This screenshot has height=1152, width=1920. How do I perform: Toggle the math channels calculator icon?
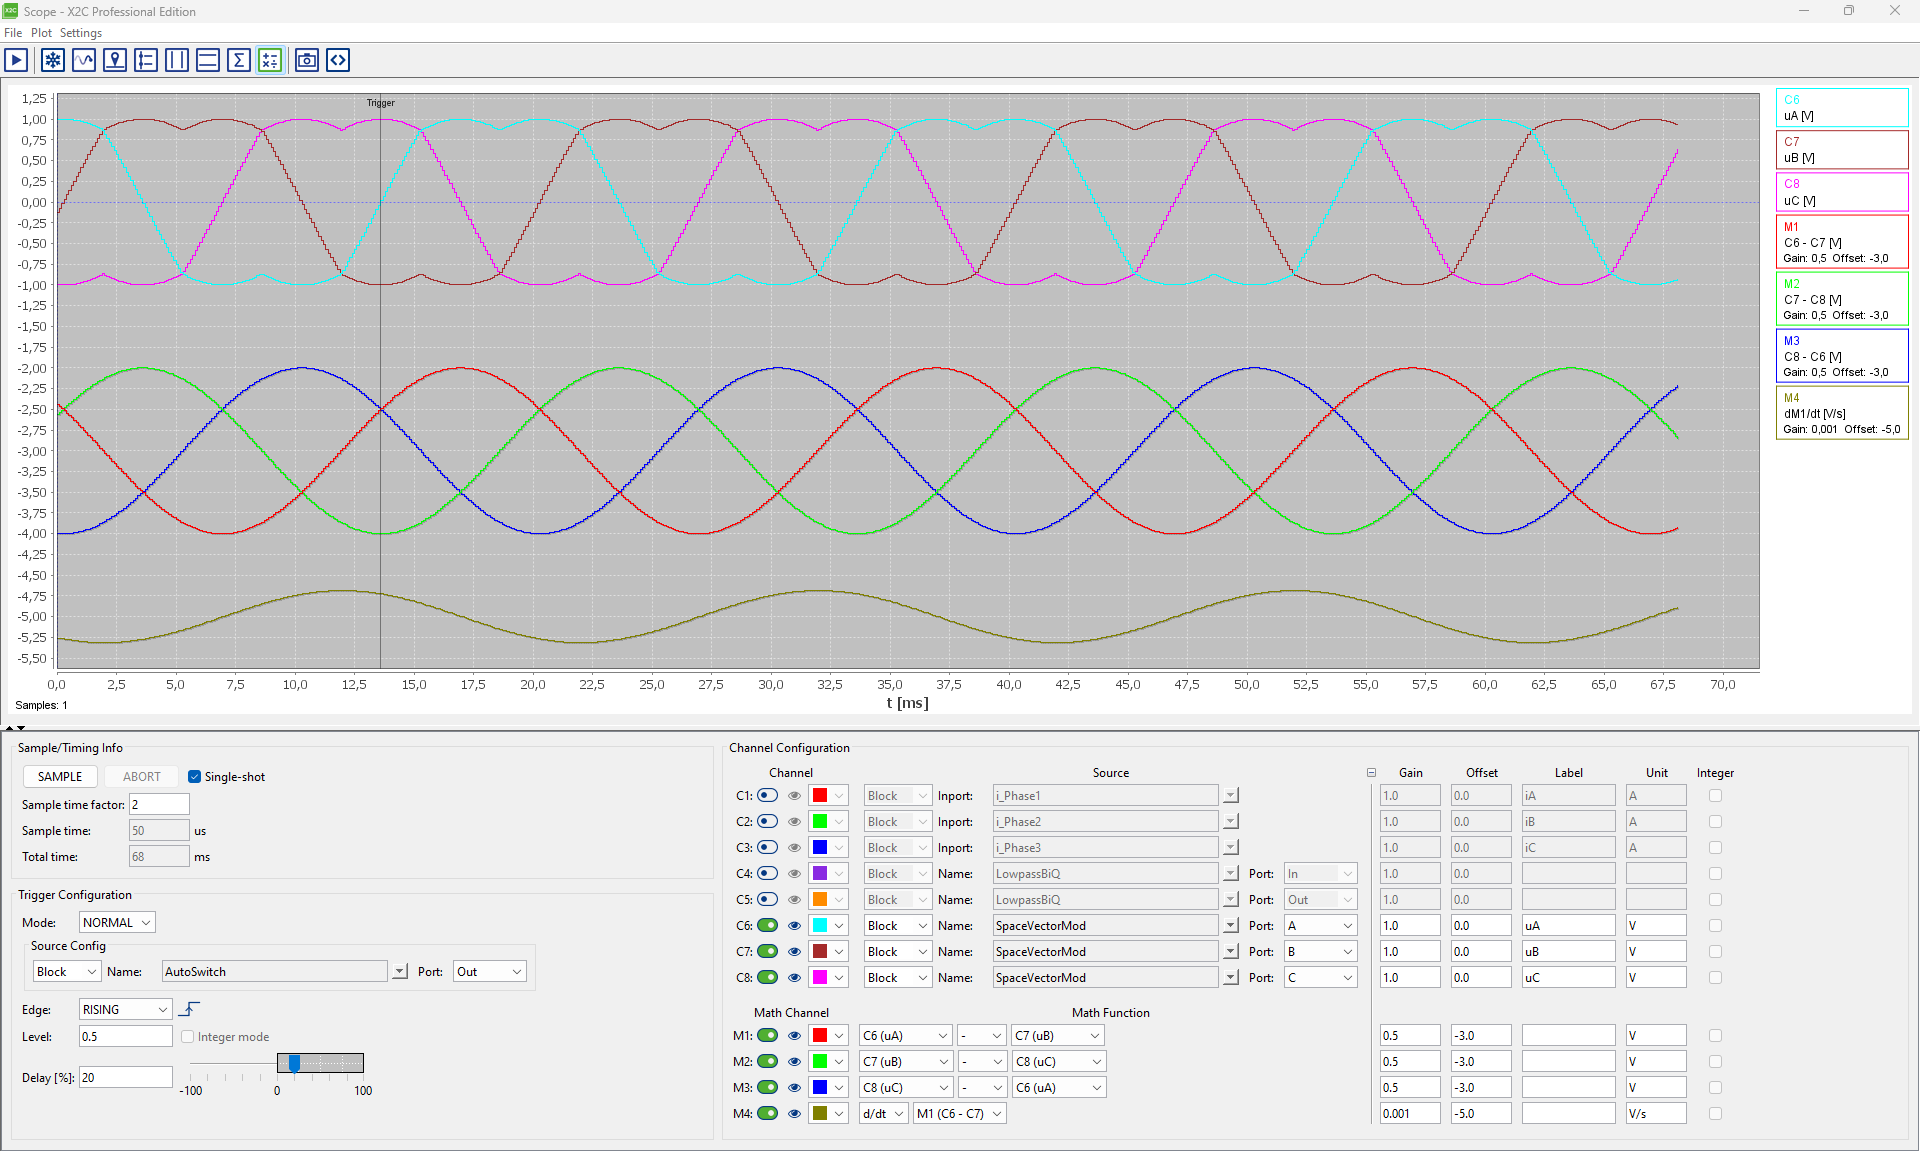point(270,60)
